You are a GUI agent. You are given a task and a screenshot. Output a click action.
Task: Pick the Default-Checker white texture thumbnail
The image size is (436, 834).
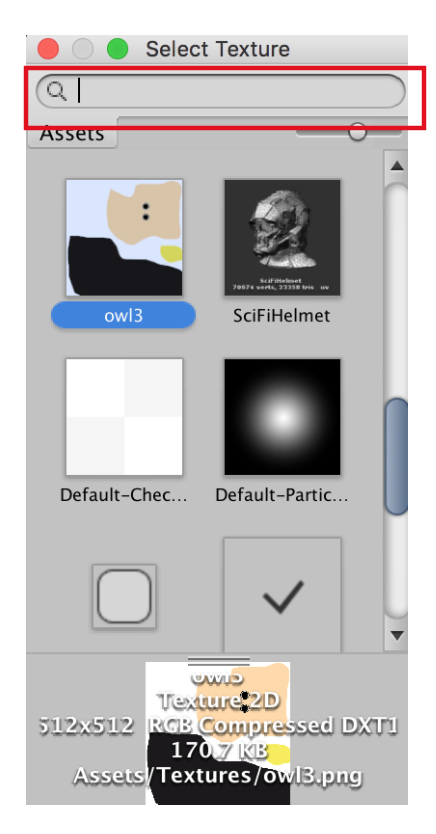pos(124,417)
